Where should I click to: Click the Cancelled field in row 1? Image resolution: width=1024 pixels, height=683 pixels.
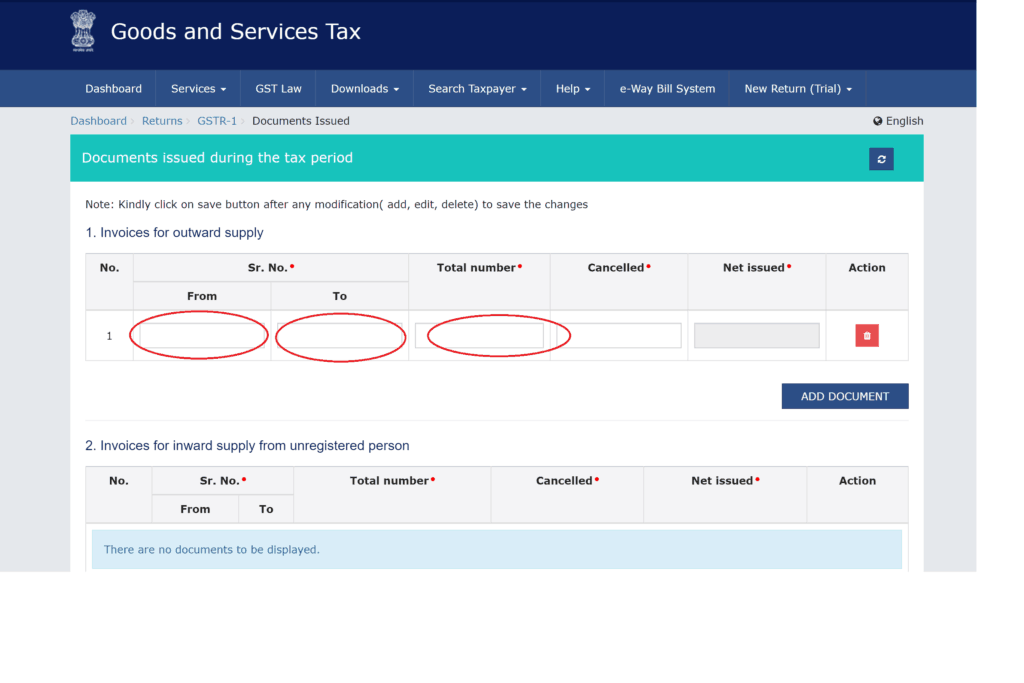click(x=618, y=336)
